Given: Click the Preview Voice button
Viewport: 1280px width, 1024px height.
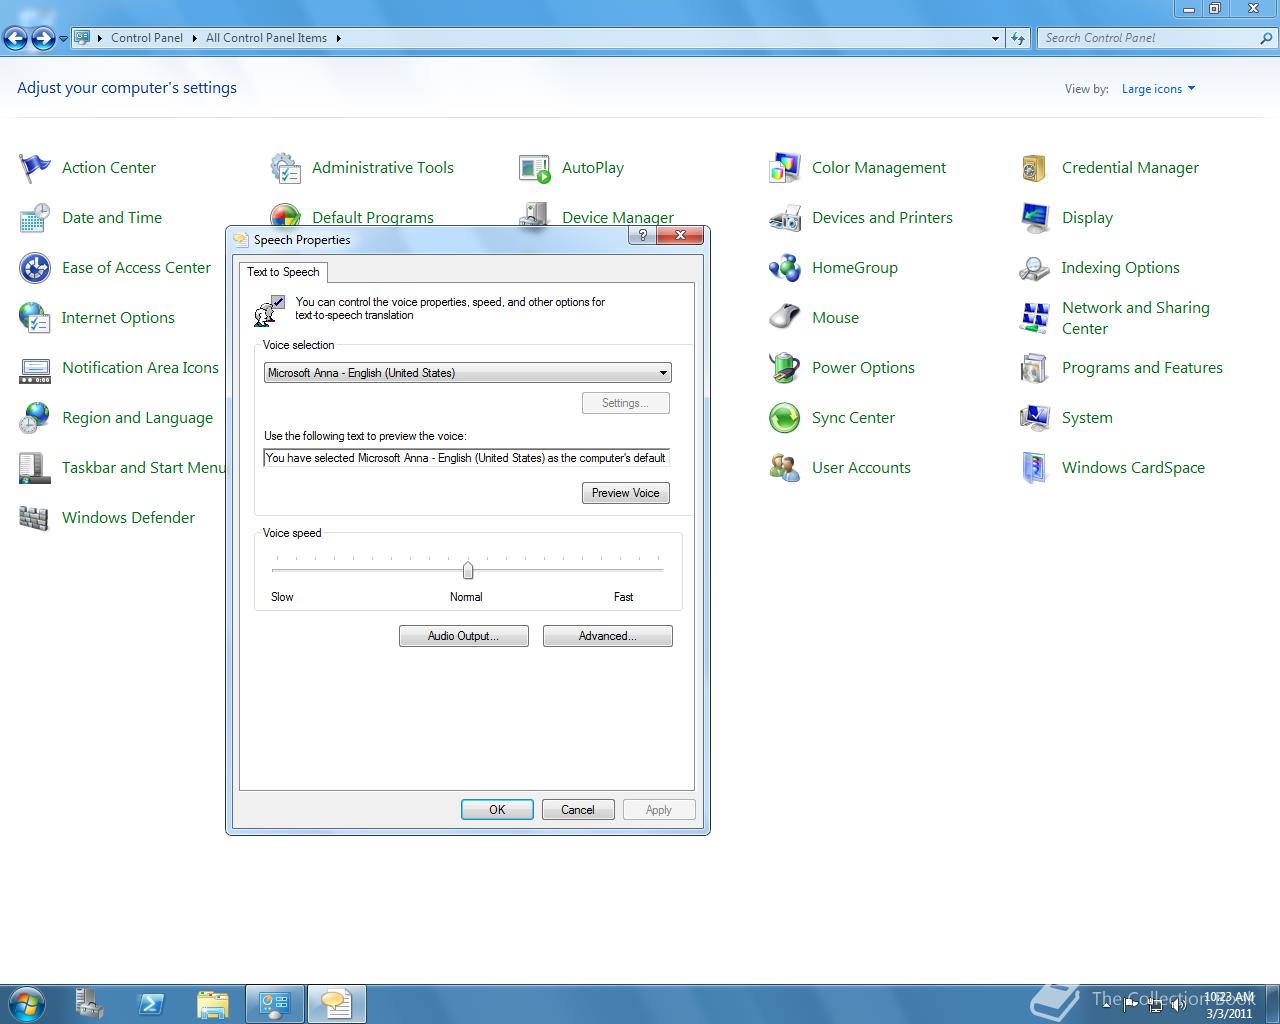Looking at the screenshot, I should 626,493.
